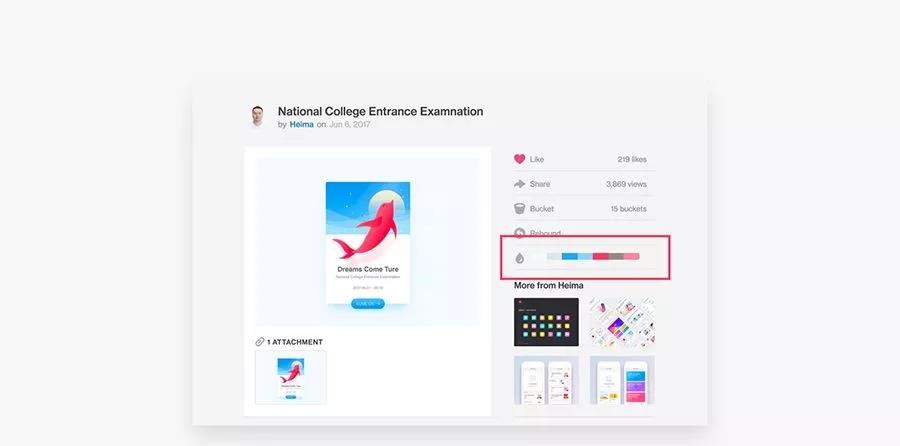This screenshot has height=446, width=900.
Task: Click the pink heart Like icon
Action: [519, 159]
